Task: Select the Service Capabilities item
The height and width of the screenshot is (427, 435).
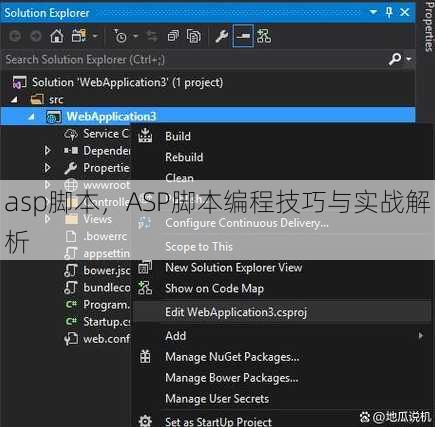Action: [105, 134]
